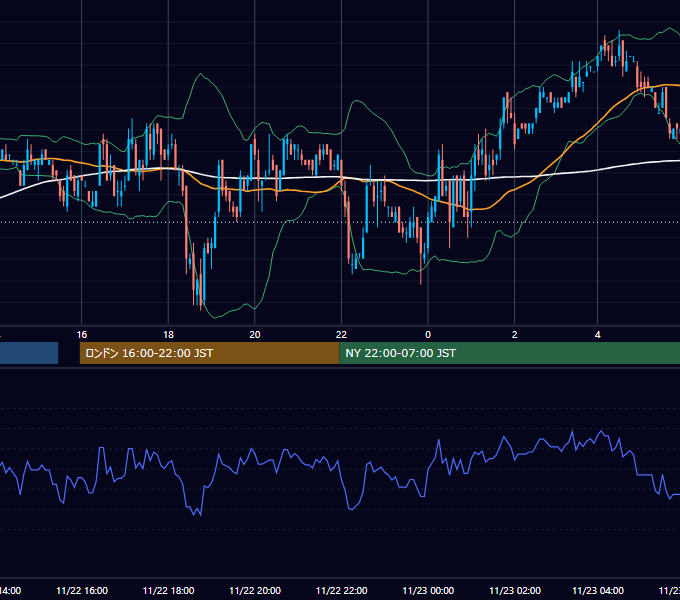Click the 22 hour axis label

point(341,335)
